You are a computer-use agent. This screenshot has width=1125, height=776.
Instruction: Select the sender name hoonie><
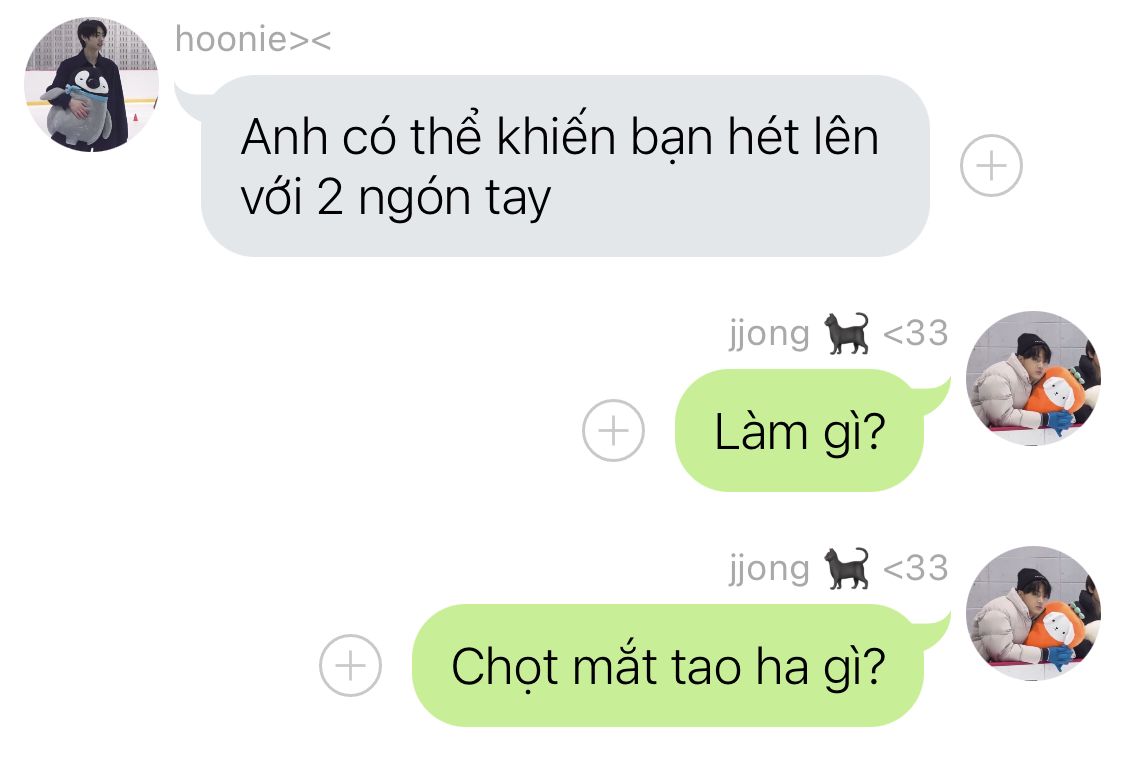point(253,39)
